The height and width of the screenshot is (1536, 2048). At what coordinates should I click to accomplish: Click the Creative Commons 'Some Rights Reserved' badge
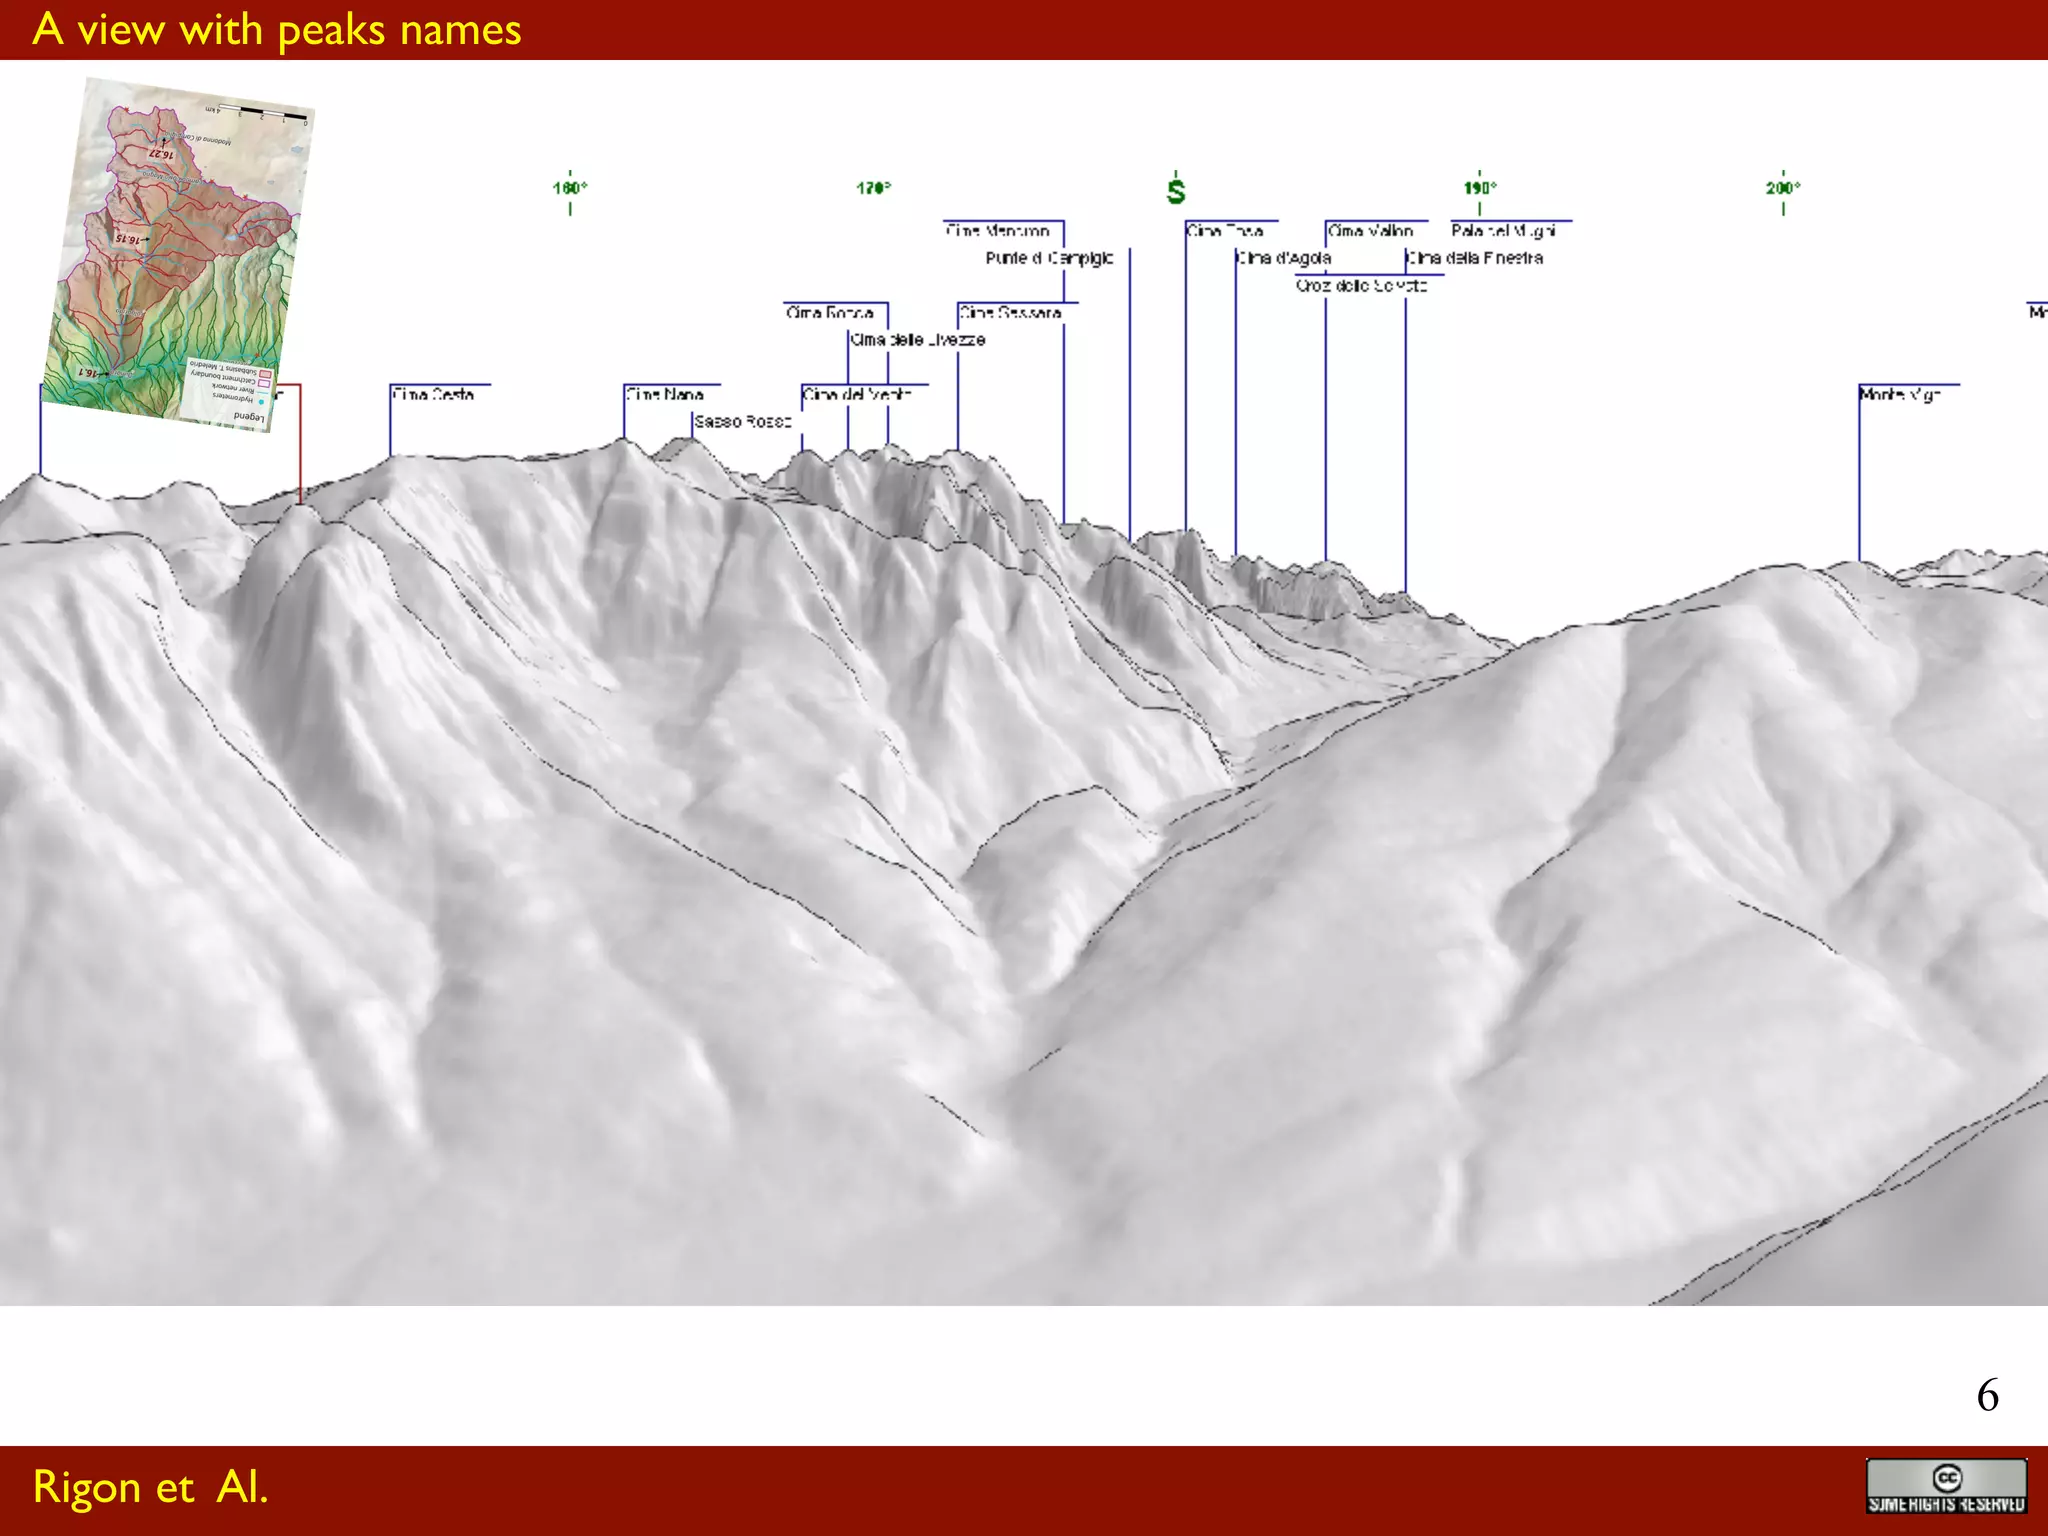[1946, 1486]
